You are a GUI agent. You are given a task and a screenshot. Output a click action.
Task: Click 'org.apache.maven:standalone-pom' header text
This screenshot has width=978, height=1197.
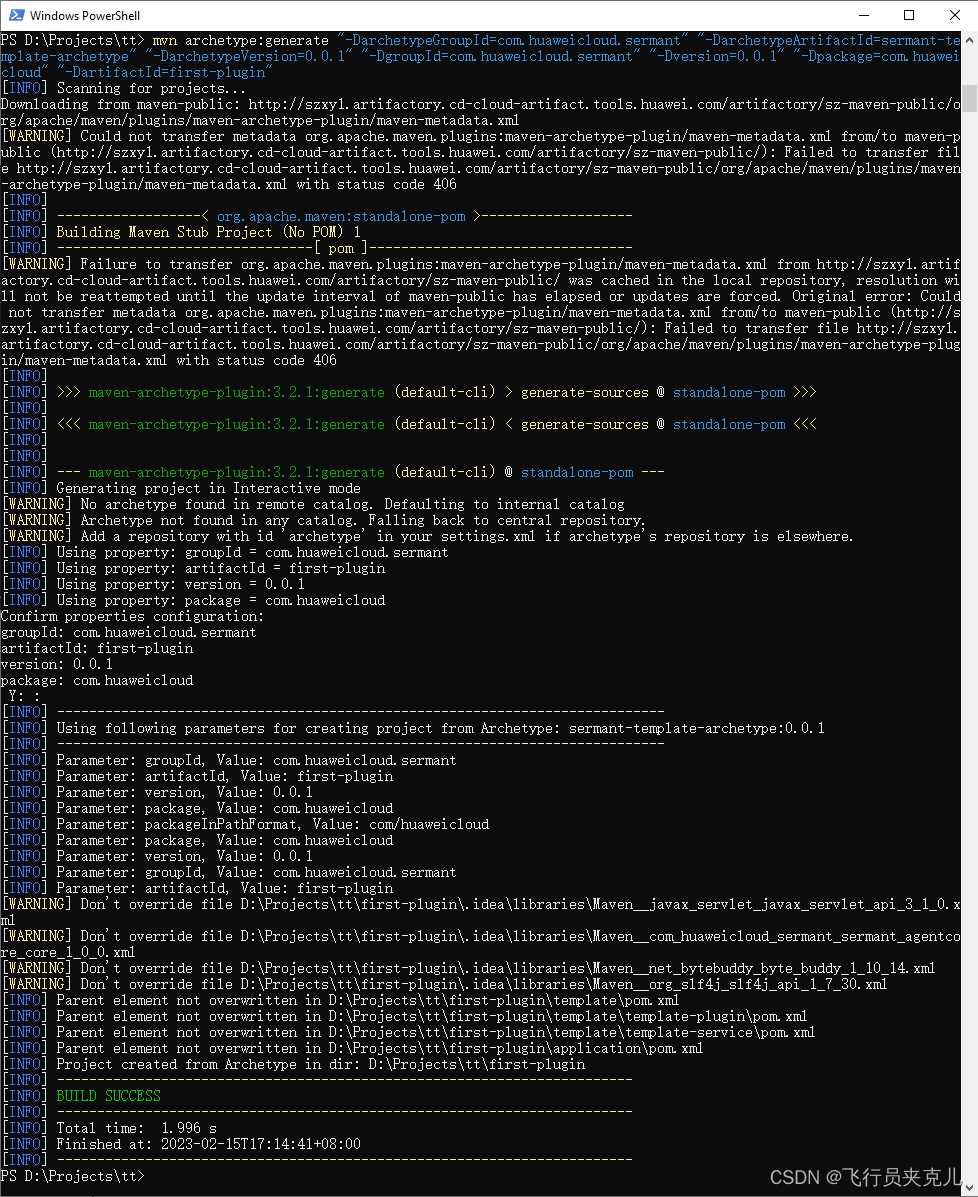click(341, 216)
